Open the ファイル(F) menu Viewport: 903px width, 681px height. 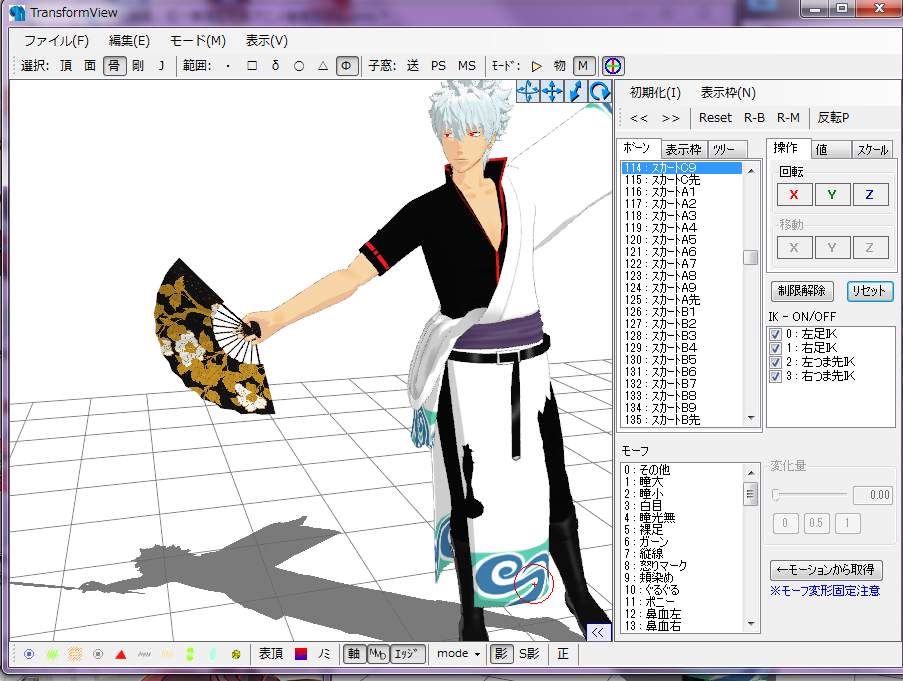[x=56, y=41]
